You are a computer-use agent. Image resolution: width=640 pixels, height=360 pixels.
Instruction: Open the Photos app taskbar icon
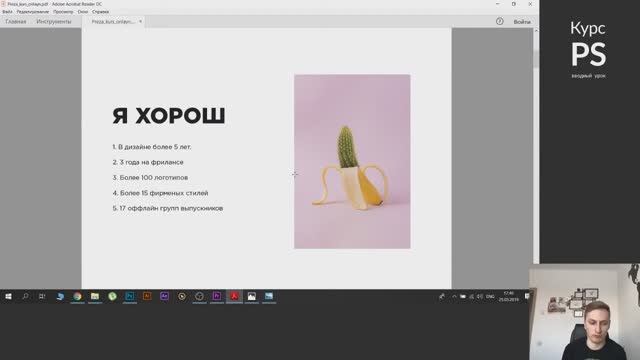251,296
